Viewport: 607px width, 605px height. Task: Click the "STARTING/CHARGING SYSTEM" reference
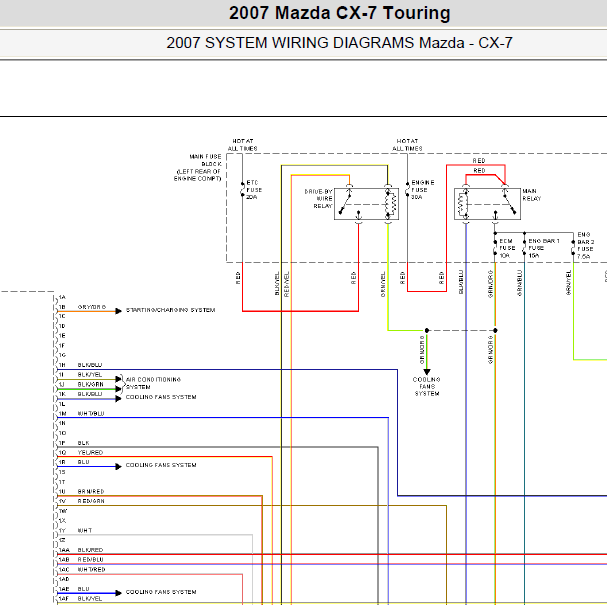170,310
